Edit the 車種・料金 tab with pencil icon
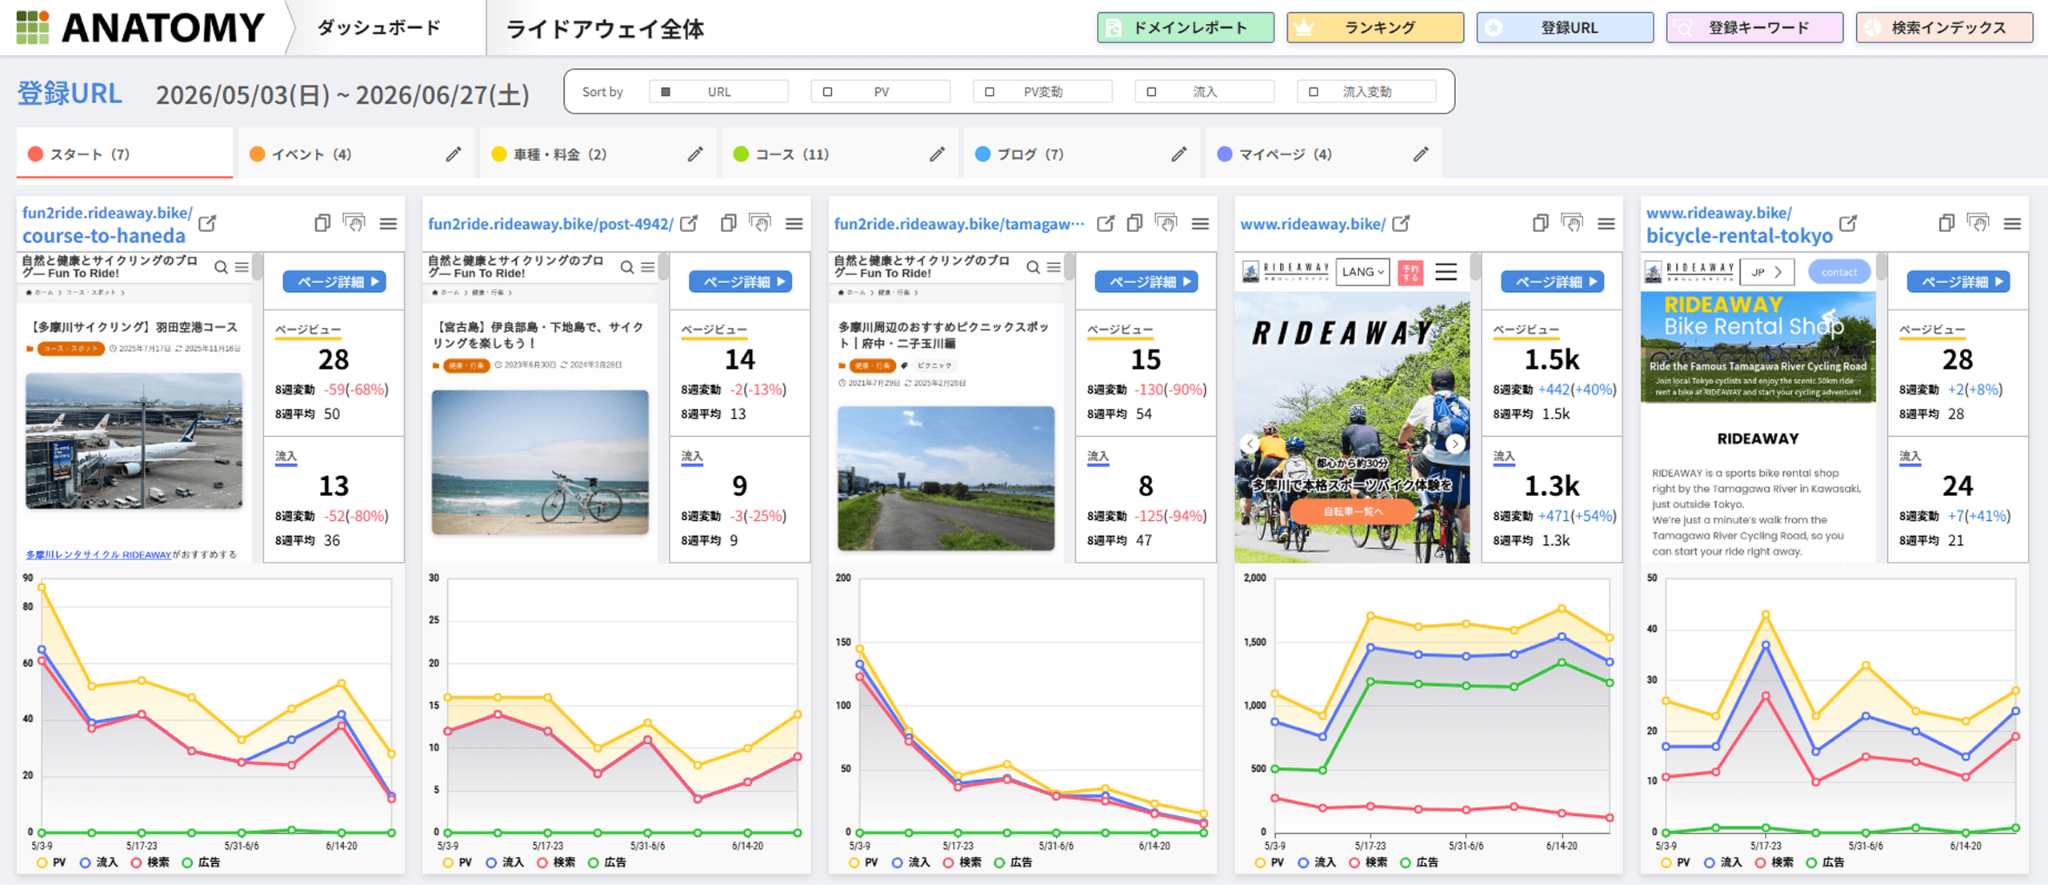The height and width of the screenshot is (885, 2048). click(x=696, y=154)
